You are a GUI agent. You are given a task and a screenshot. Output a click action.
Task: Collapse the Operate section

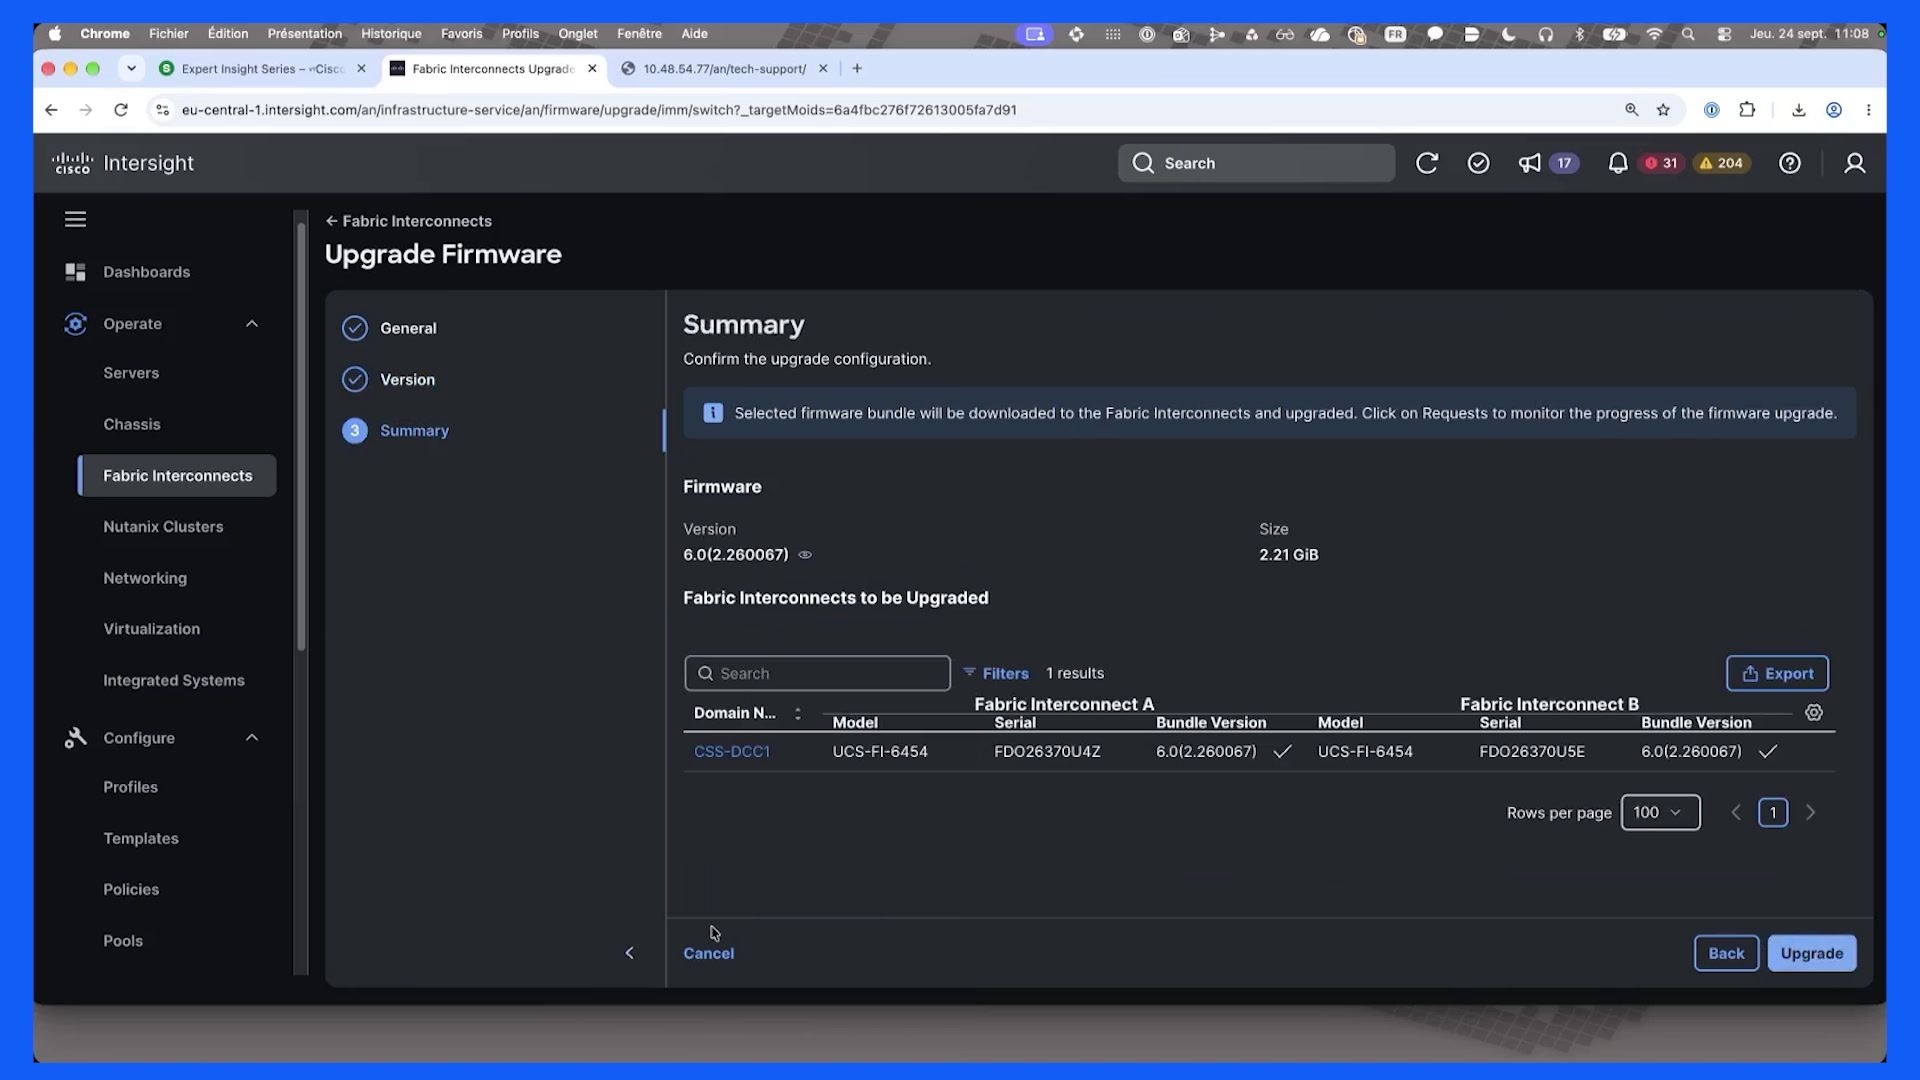pos(252,324)
